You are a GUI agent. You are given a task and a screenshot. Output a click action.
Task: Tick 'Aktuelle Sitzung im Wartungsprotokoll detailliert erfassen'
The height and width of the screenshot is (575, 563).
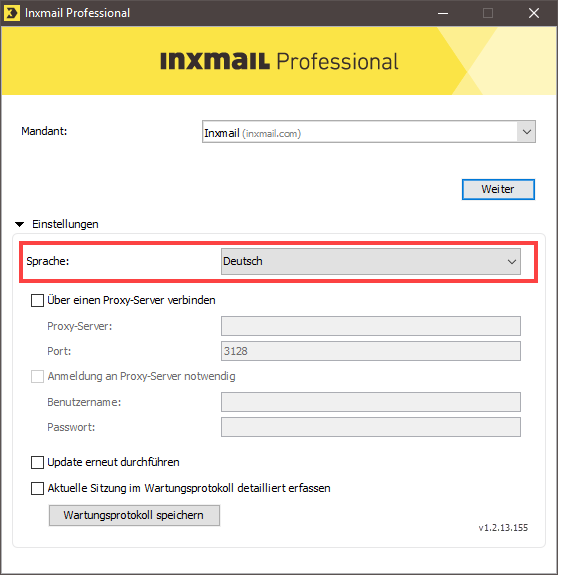(37, 488)
